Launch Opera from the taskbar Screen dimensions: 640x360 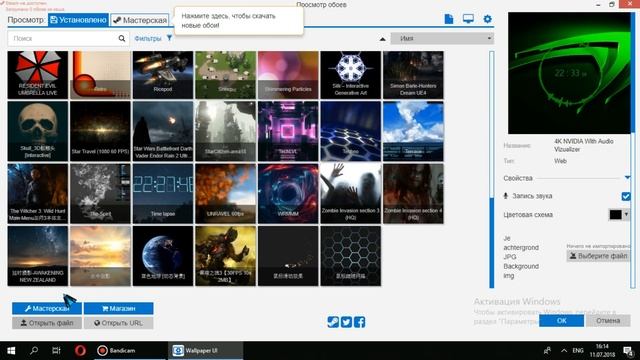(80, 351)
